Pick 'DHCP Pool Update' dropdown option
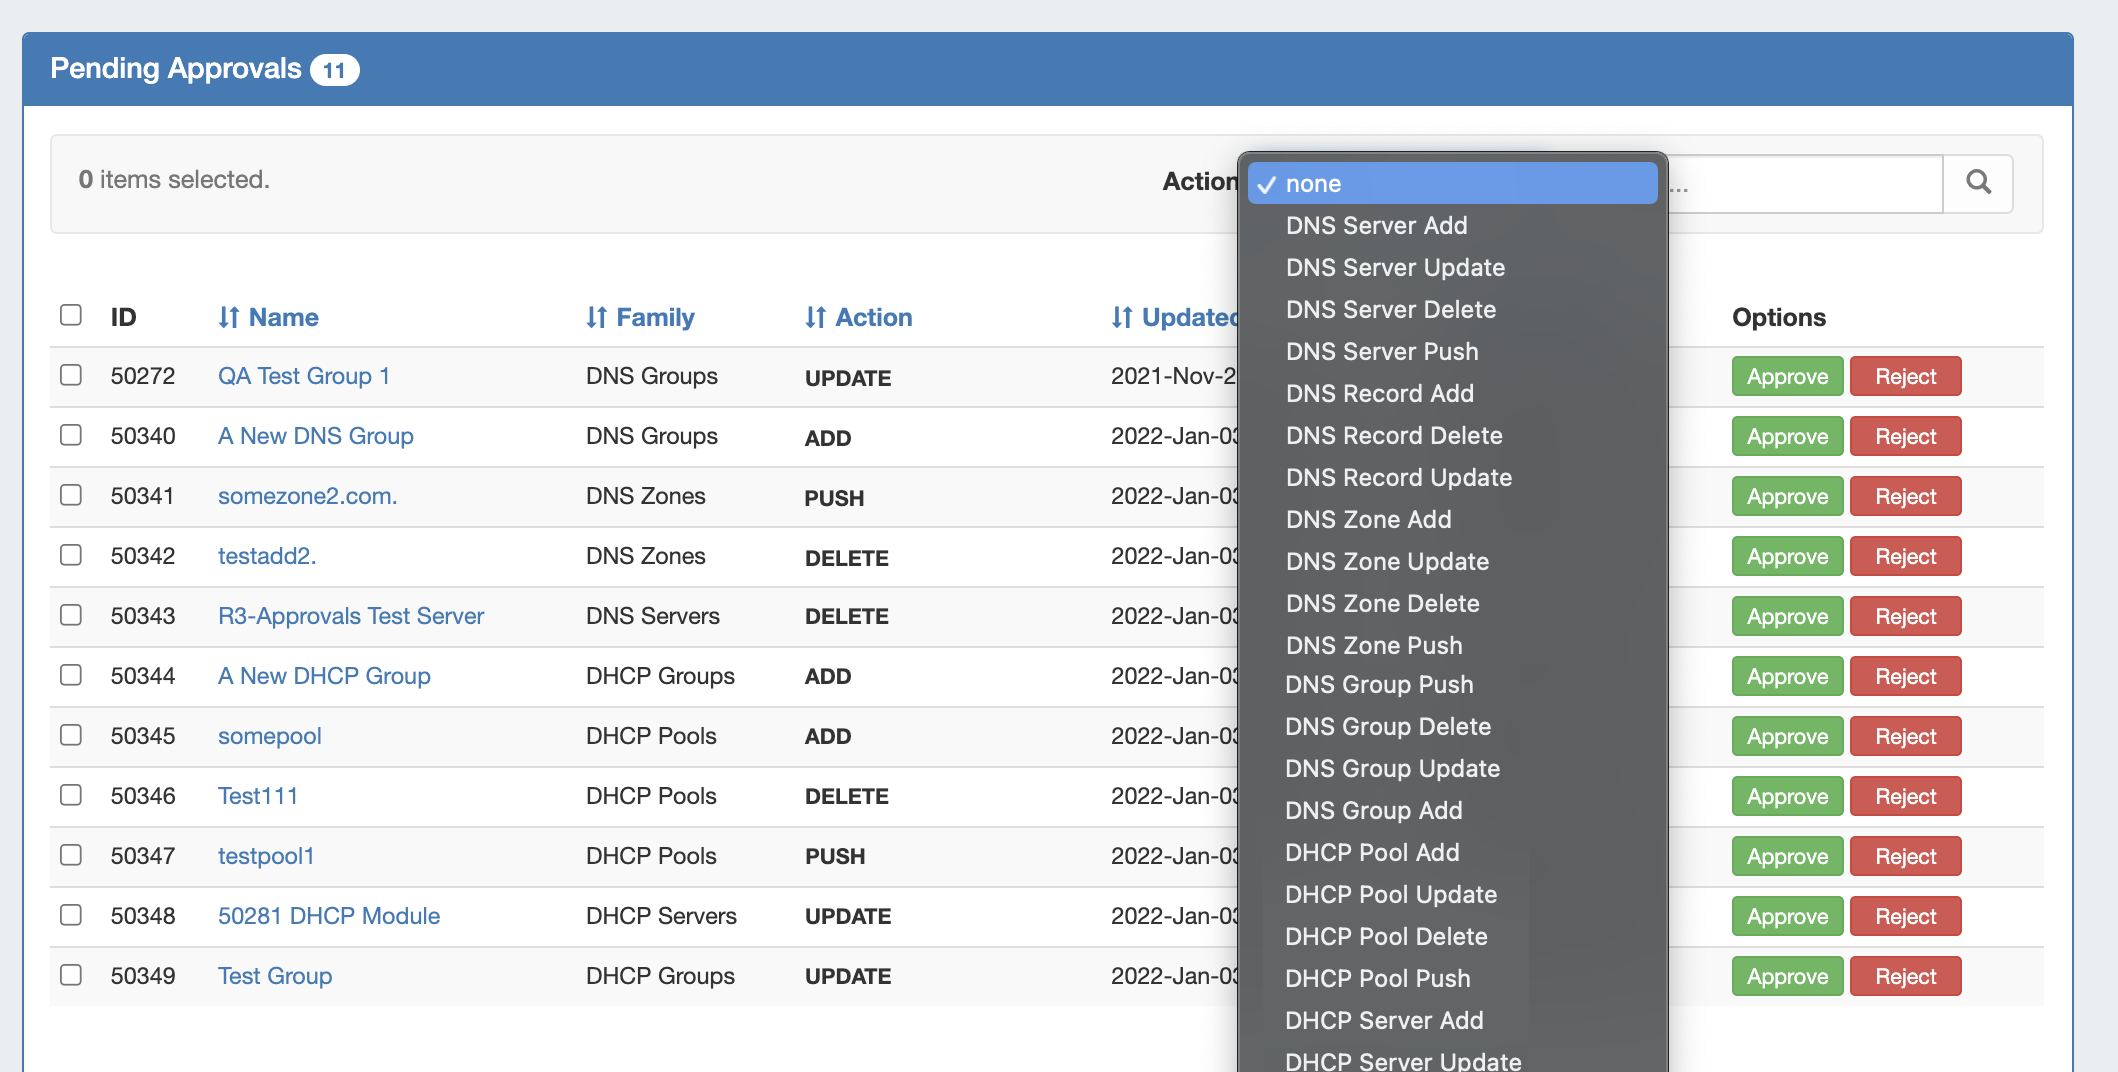The image size is (2118, 1072). (1390, 895)
